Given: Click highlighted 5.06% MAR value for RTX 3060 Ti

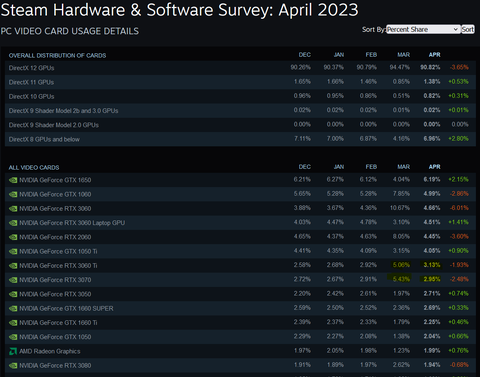Looking at the screenshot, I should (x=401, y=265).
